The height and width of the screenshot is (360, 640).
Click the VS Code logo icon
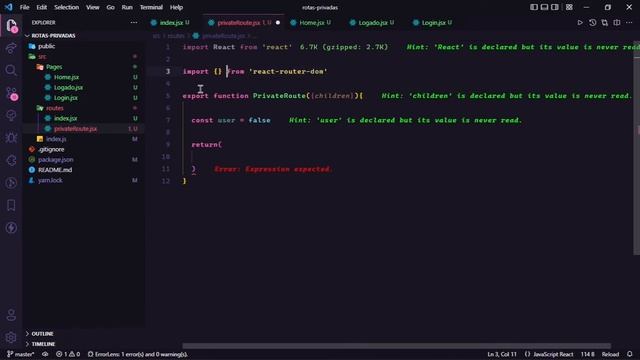click(x=9, y=7)
